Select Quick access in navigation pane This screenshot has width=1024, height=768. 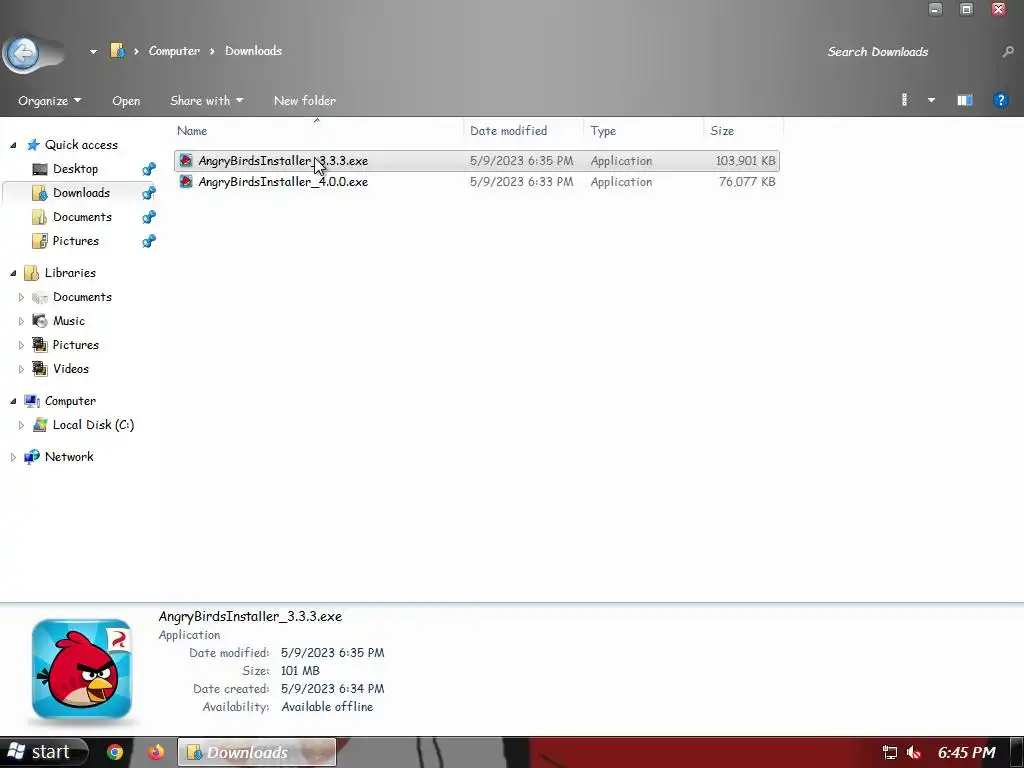(x=81, y=145)
